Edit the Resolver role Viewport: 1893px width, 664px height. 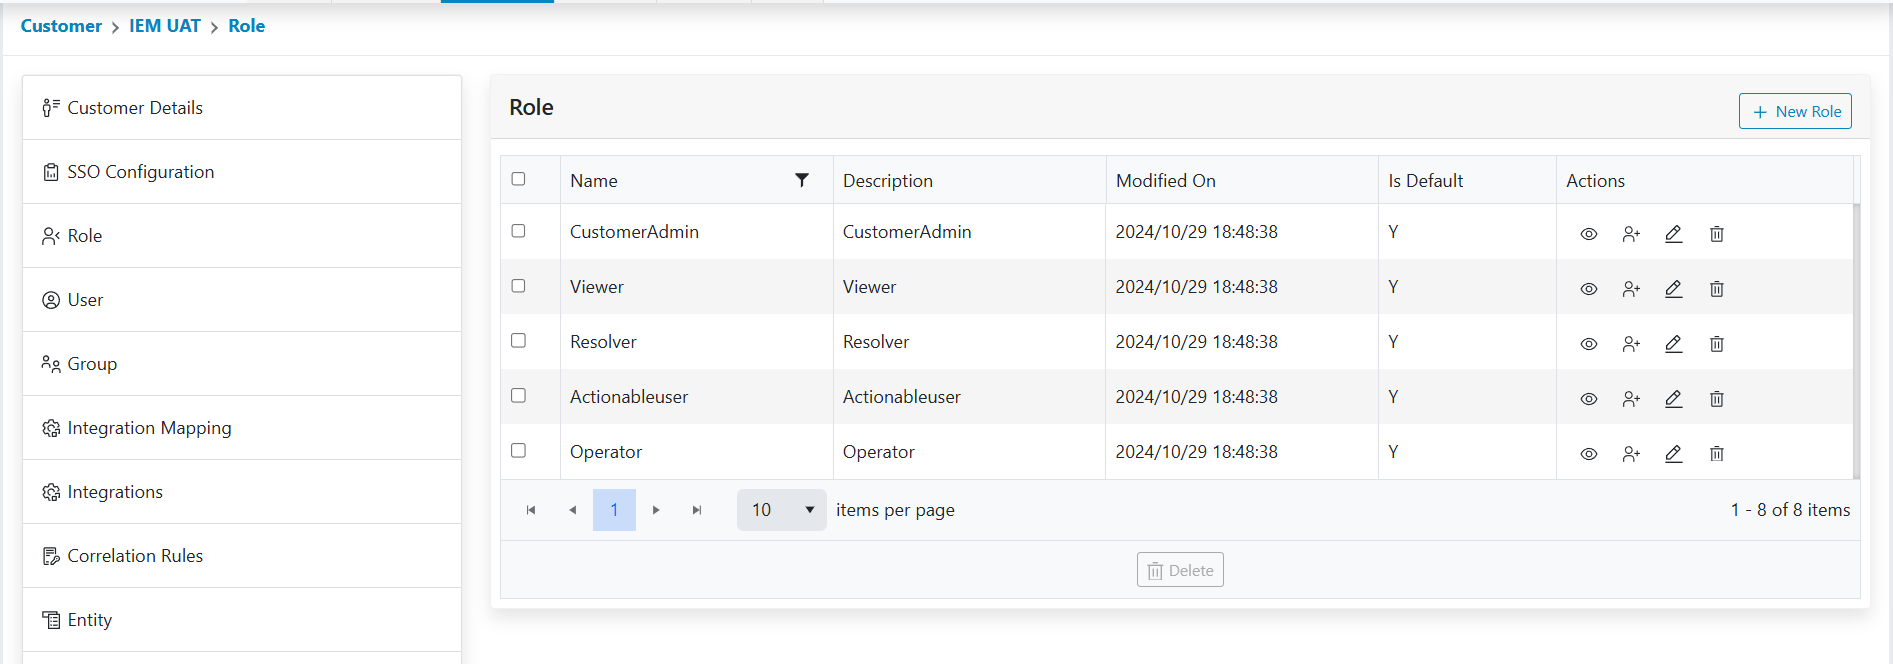click(x=1673, y=344)
